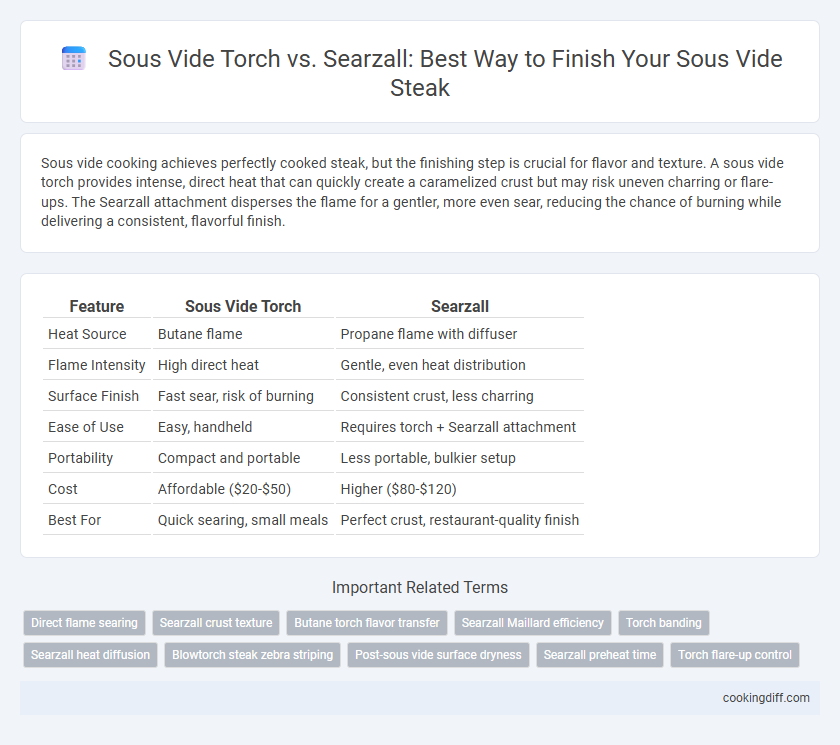Open the Torch flare-up control tag
Screen dimensions: 840x745
coord(734,655)
